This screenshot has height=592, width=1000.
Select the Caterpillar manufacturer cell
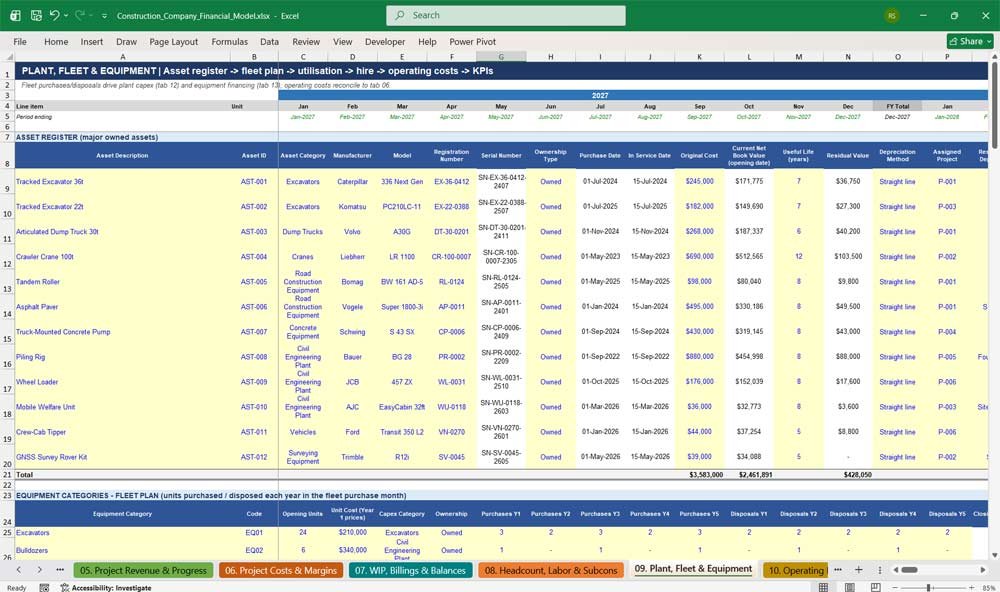[x=352, y=181]
